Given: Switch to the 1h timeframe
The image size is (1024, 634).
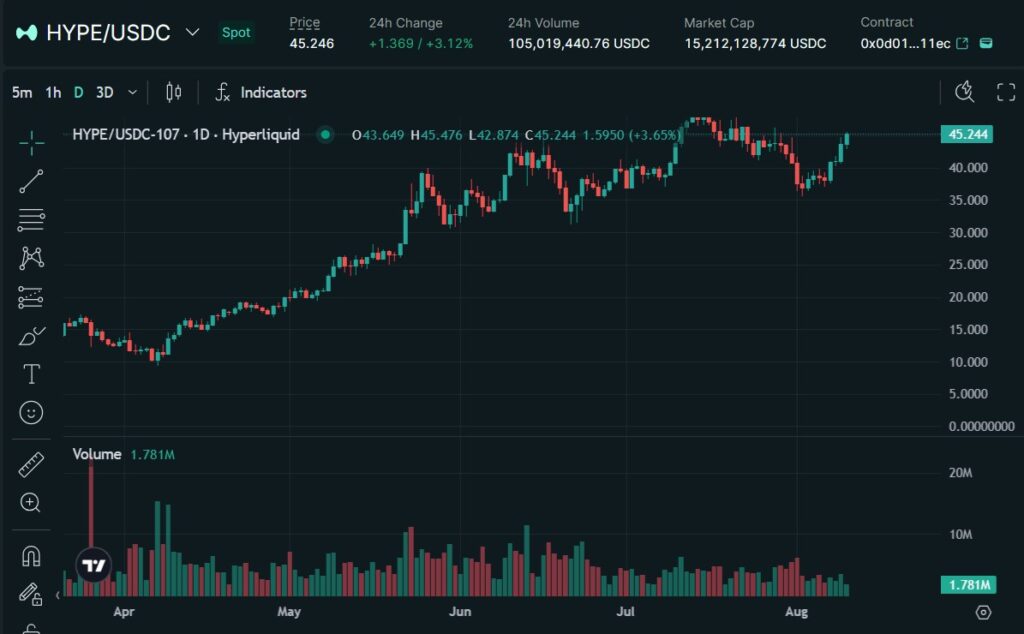Looking at the screenshot, I should point(54,92).
